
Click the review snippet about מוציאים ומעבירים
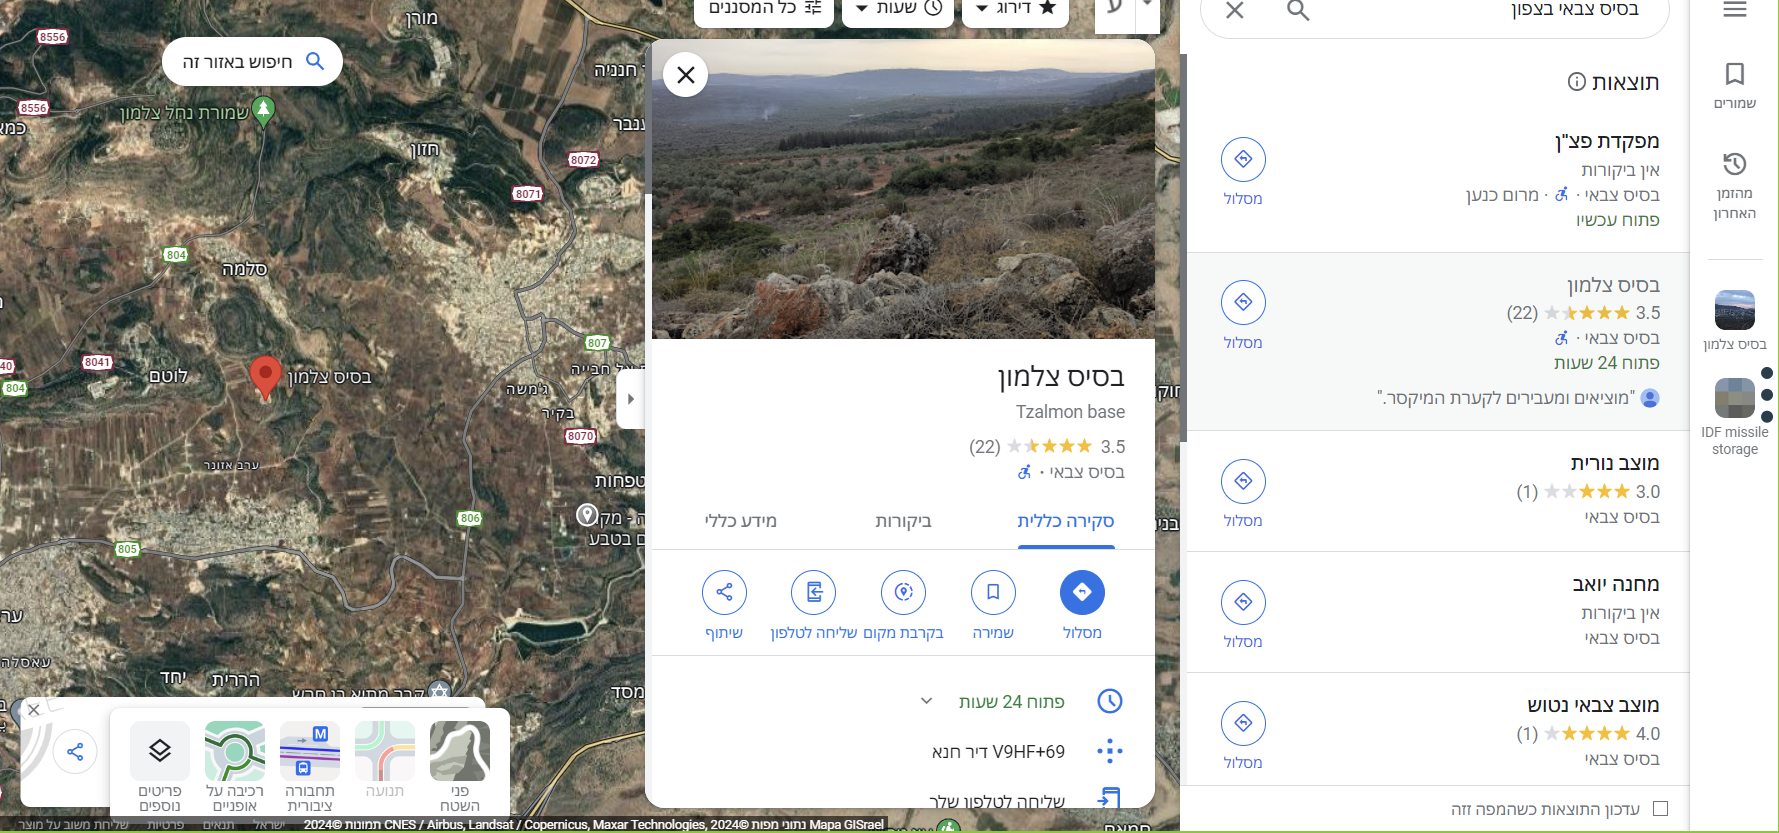1506,398
